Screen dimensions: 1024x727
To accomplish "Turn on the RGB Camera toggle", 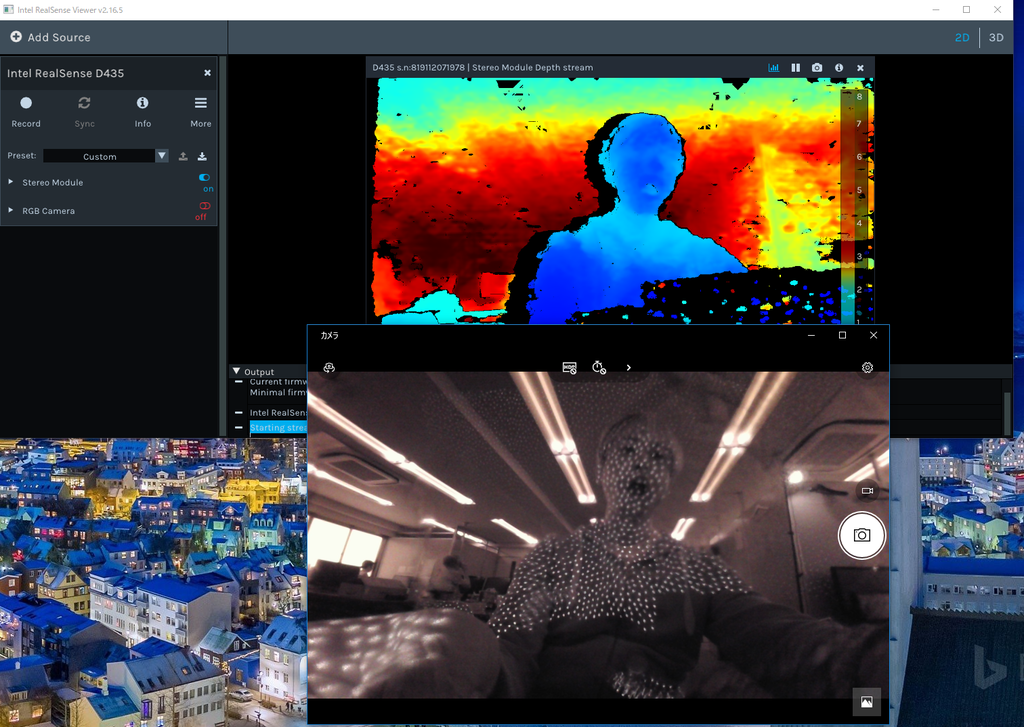I will click(204, 206).
